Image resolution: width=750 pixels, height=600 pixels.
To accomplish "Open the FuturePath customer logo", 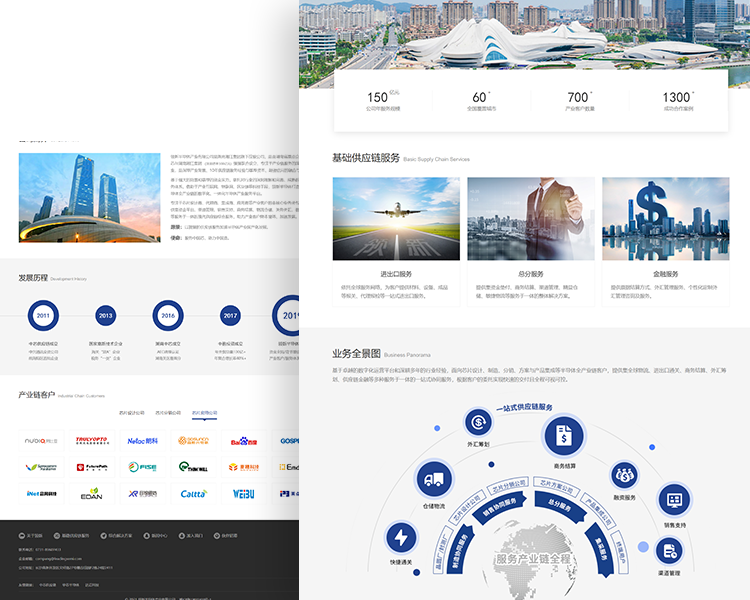I will point(92,467).
